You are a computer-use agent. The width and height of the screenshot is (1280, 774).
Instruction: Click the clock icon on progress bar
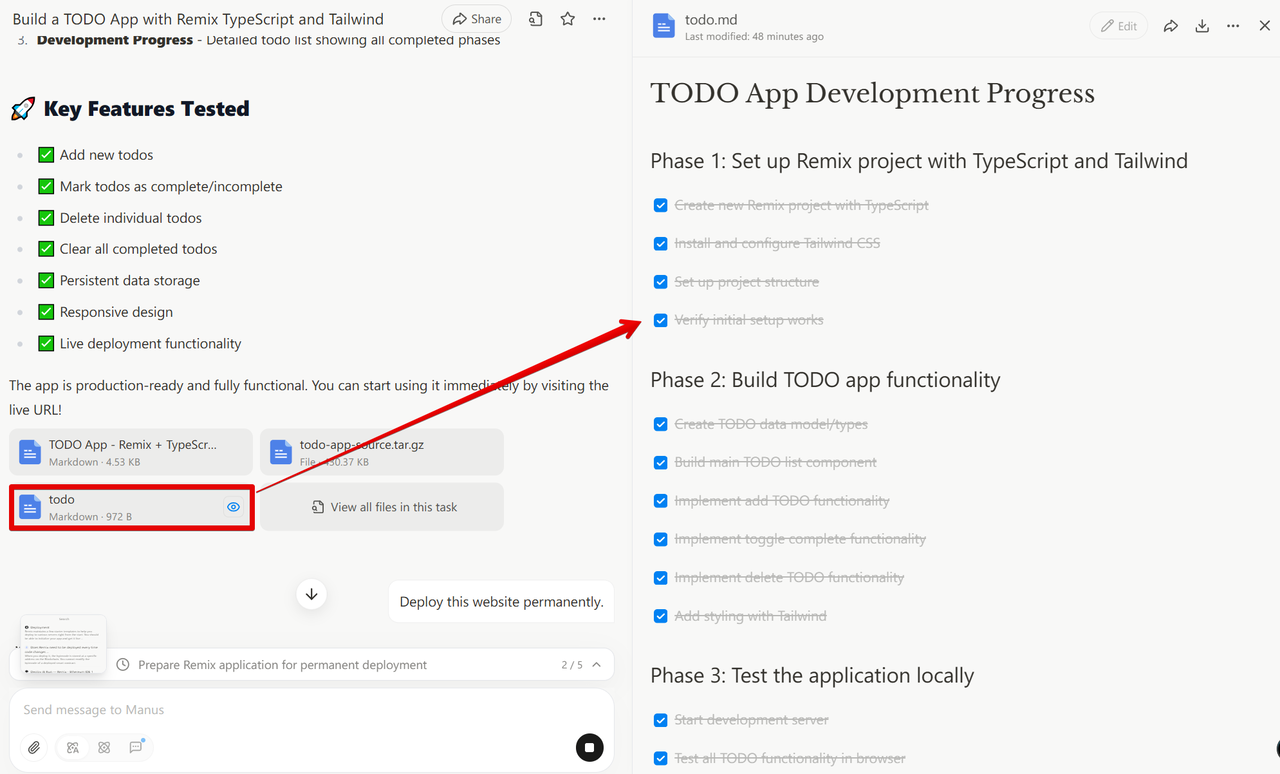pos(123,665)
